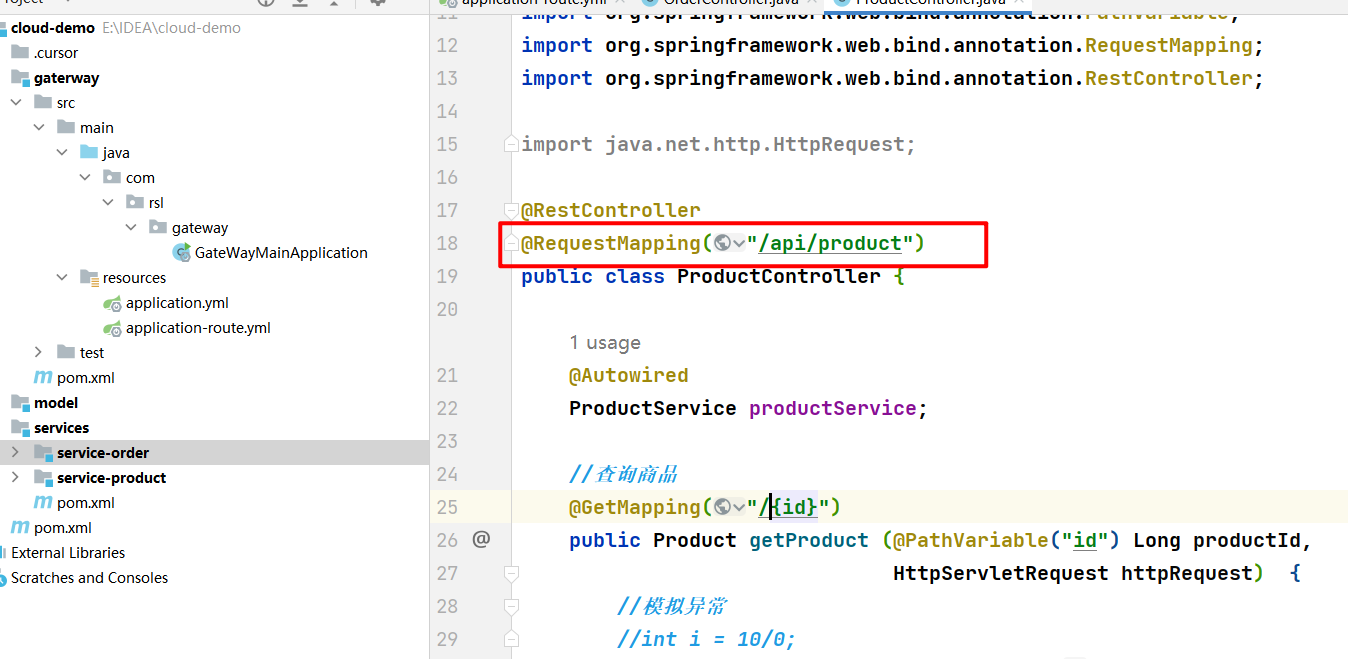1348x659 pixels.
Task: Collapse the rsl package chevron
Action: pyautogui.click(x=108, y=202)
